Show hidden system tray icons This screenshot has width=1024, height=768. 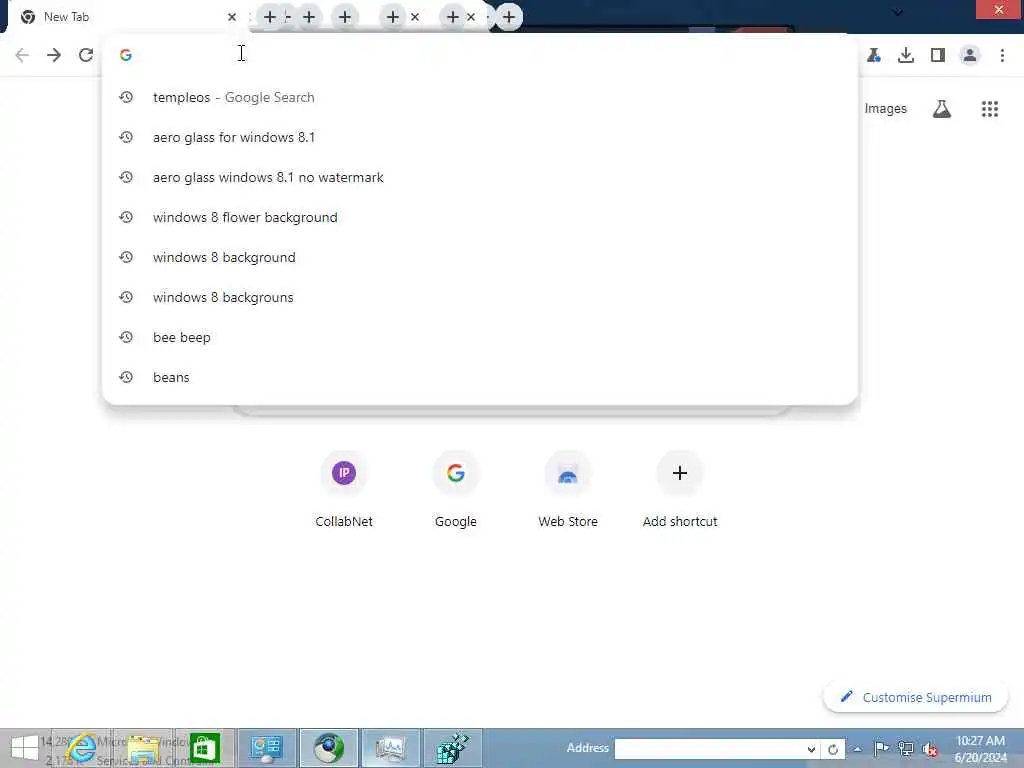click(857, 749)
